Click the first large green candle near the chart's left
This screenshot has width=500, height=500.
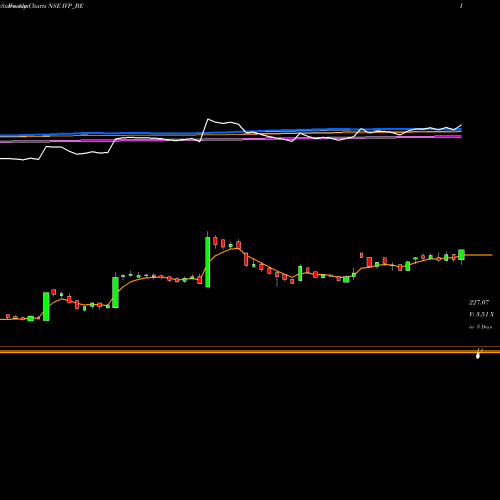click(46, 307)
